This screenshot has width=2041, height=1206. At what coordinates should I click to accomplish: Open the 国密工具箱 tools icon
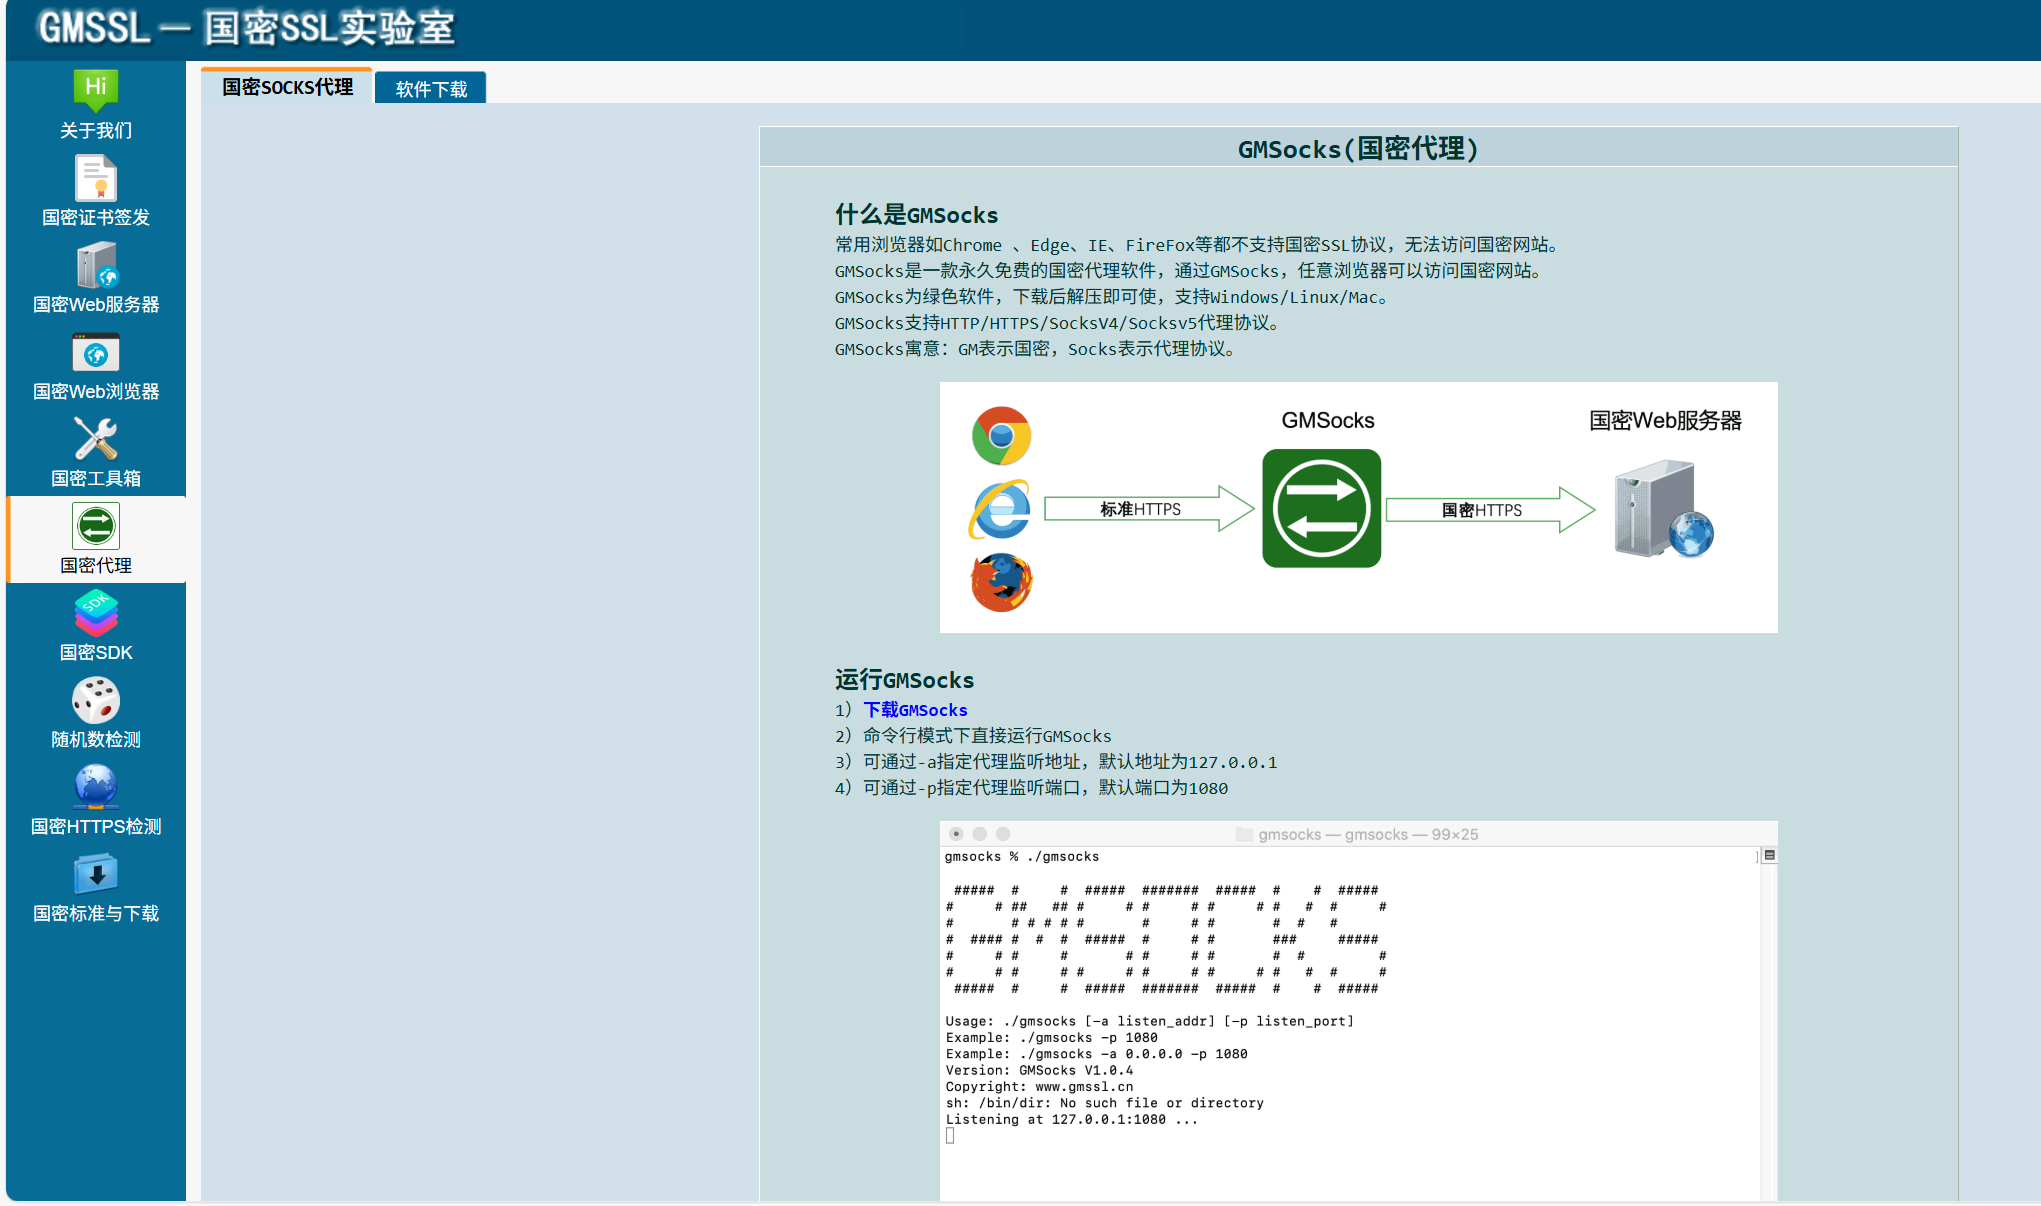[96, 440]
